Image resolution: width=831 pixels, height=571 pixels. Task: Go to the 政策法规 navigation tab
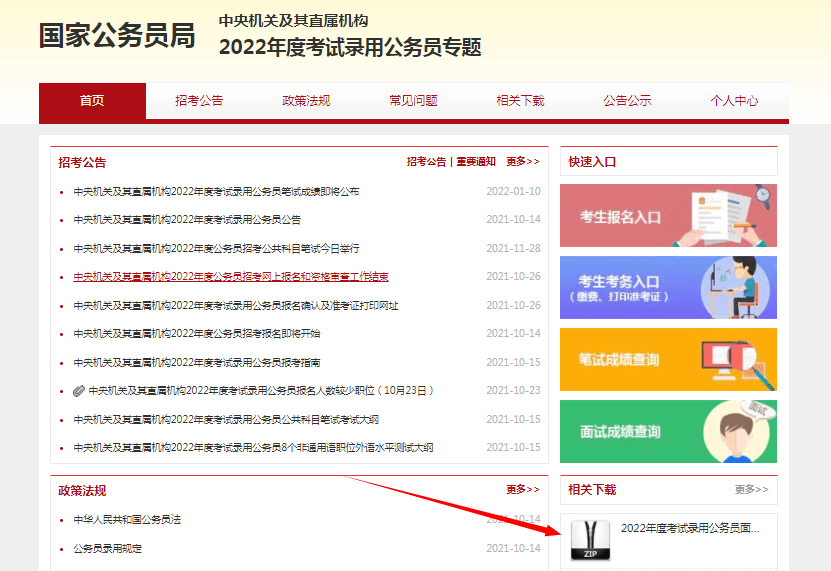[x=306, y=101]
